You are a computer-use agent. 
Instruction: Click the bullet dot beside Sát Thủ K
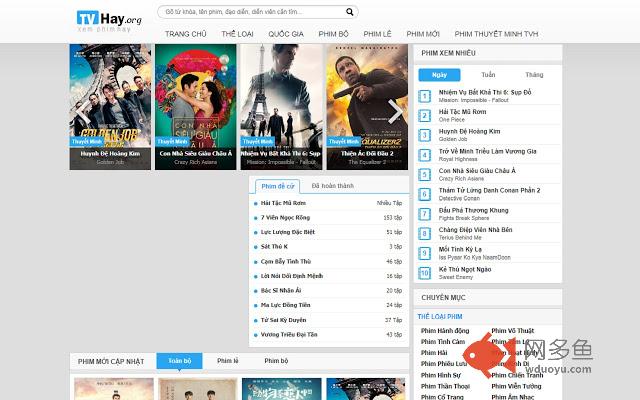pyautogui.click(x=254, y=245)
